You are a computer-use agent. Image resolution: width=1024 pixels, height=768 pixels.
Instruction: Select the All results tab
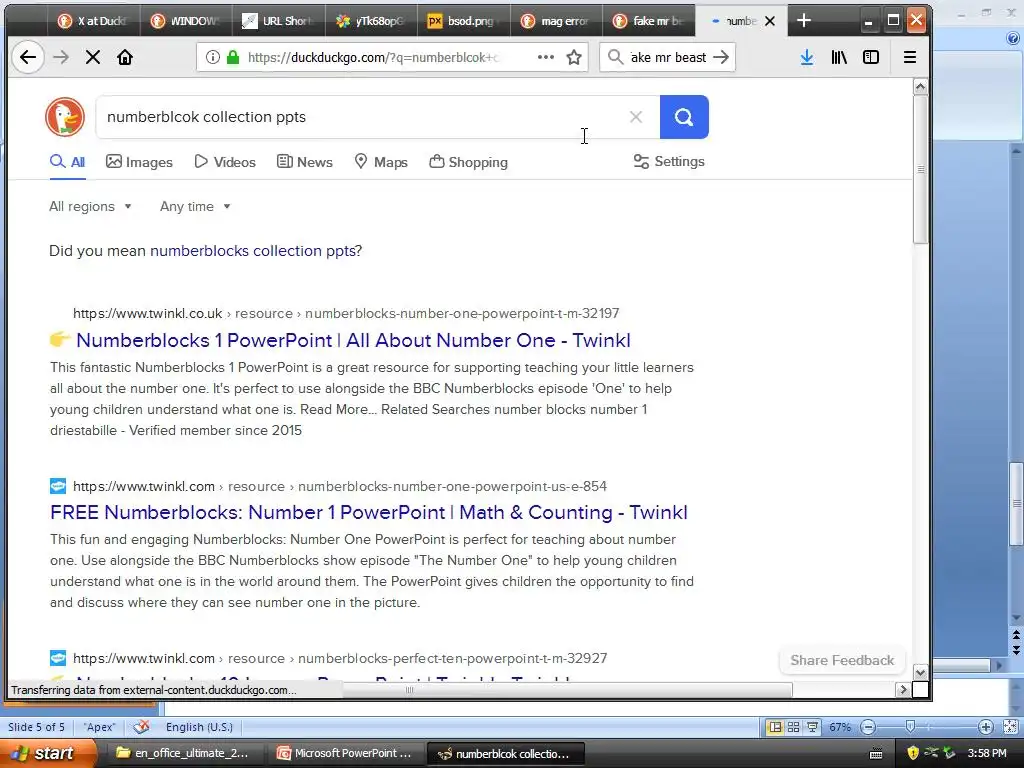coord(67,162)
